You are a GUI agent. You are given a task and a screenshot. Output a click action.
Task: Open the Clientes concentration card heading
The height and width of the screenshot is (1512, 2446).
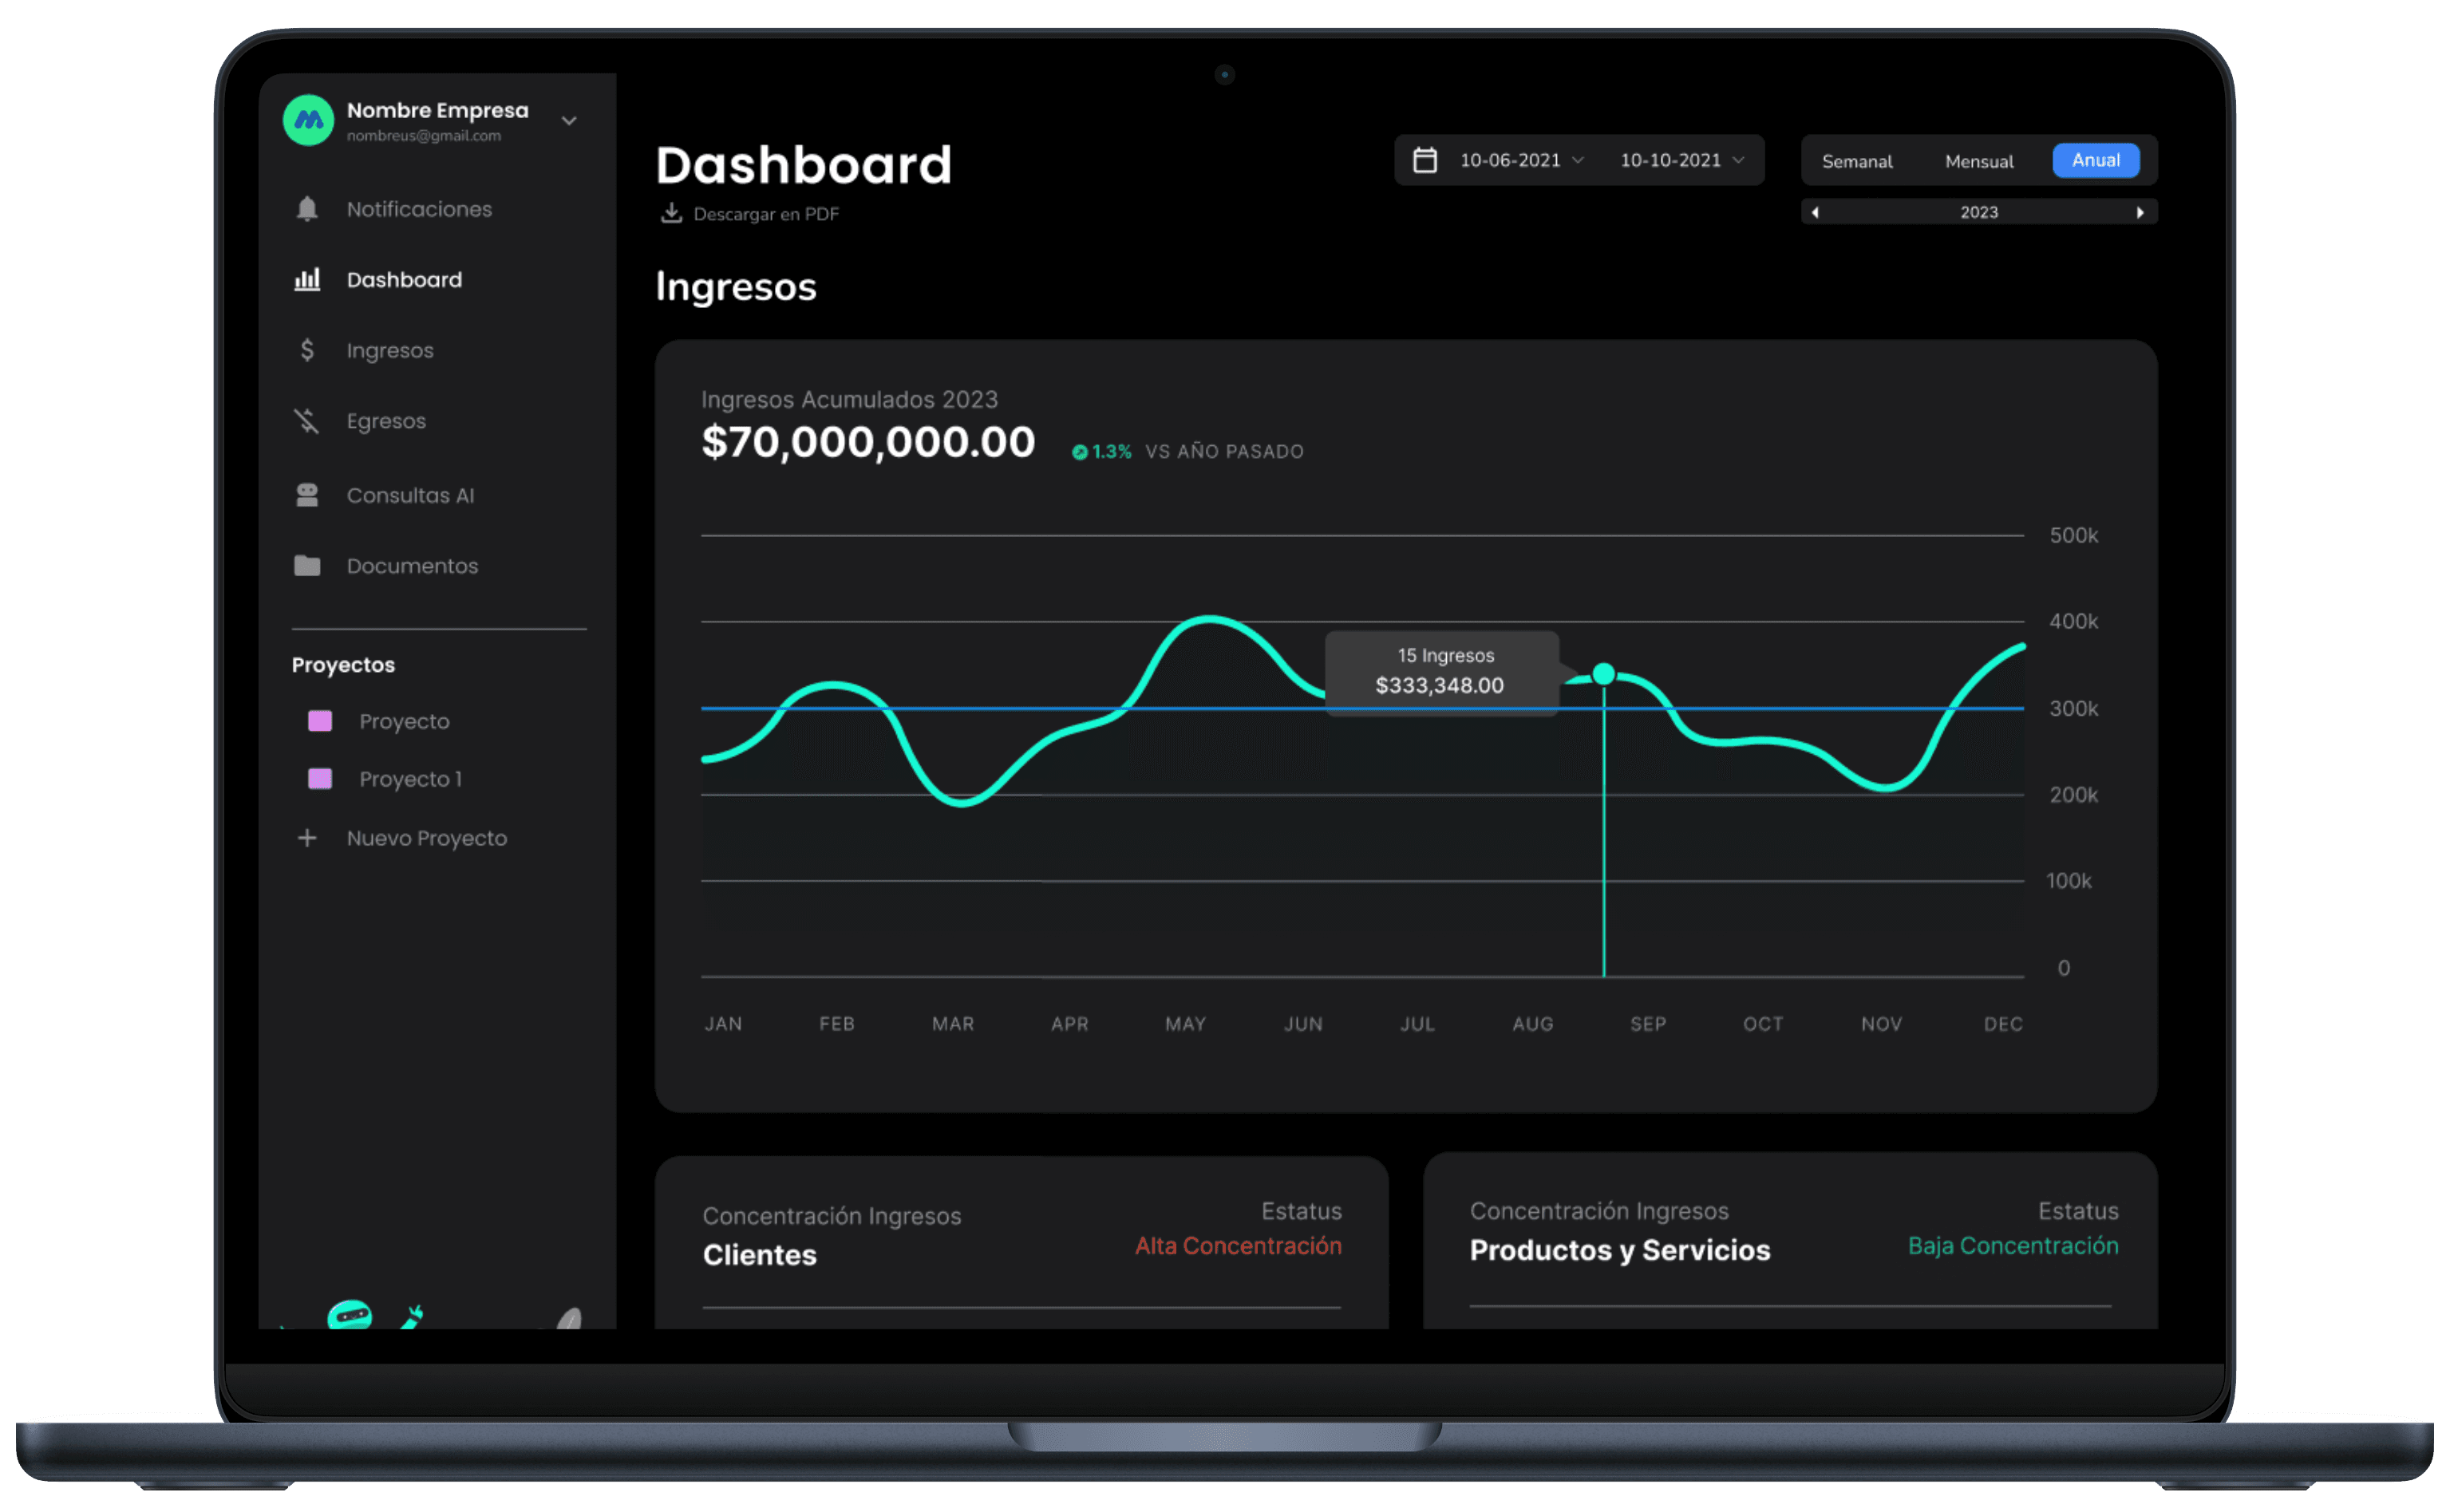[759, 1255]
